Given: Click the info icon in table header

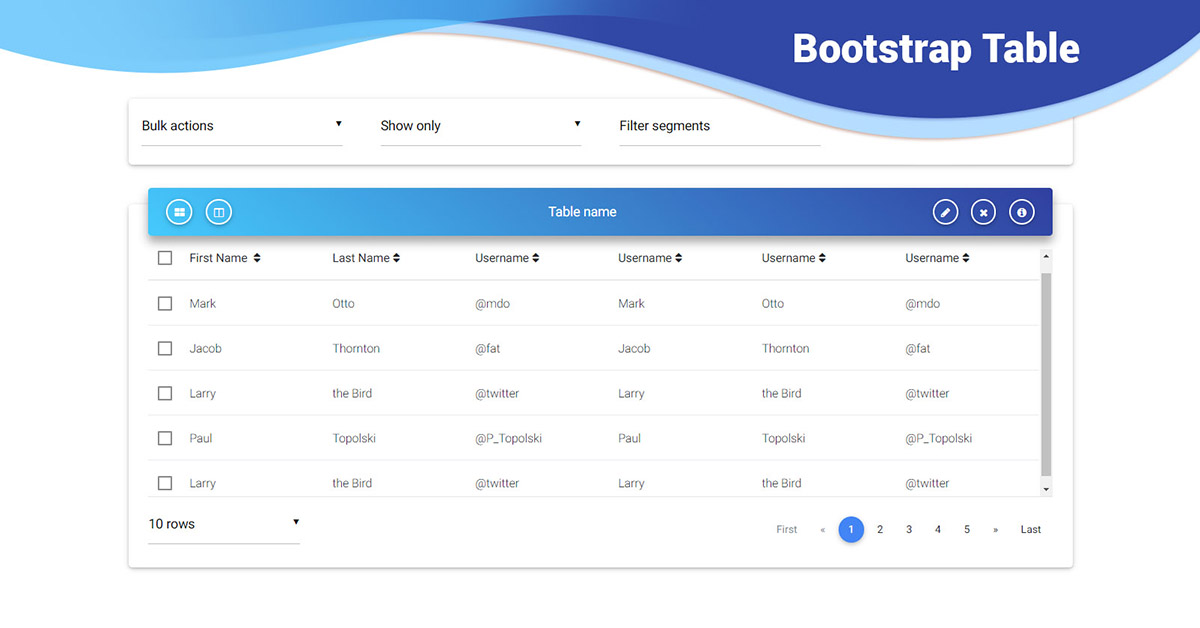Looking at the screenshot, I should coord(1021,211).
